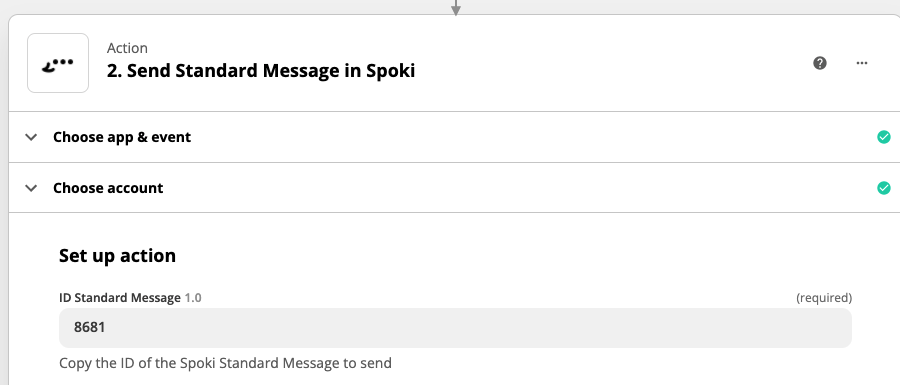The height and width of the screenshot is (385, 900).
Task: Expand the Choose account chevron
Action: point(32,188)
